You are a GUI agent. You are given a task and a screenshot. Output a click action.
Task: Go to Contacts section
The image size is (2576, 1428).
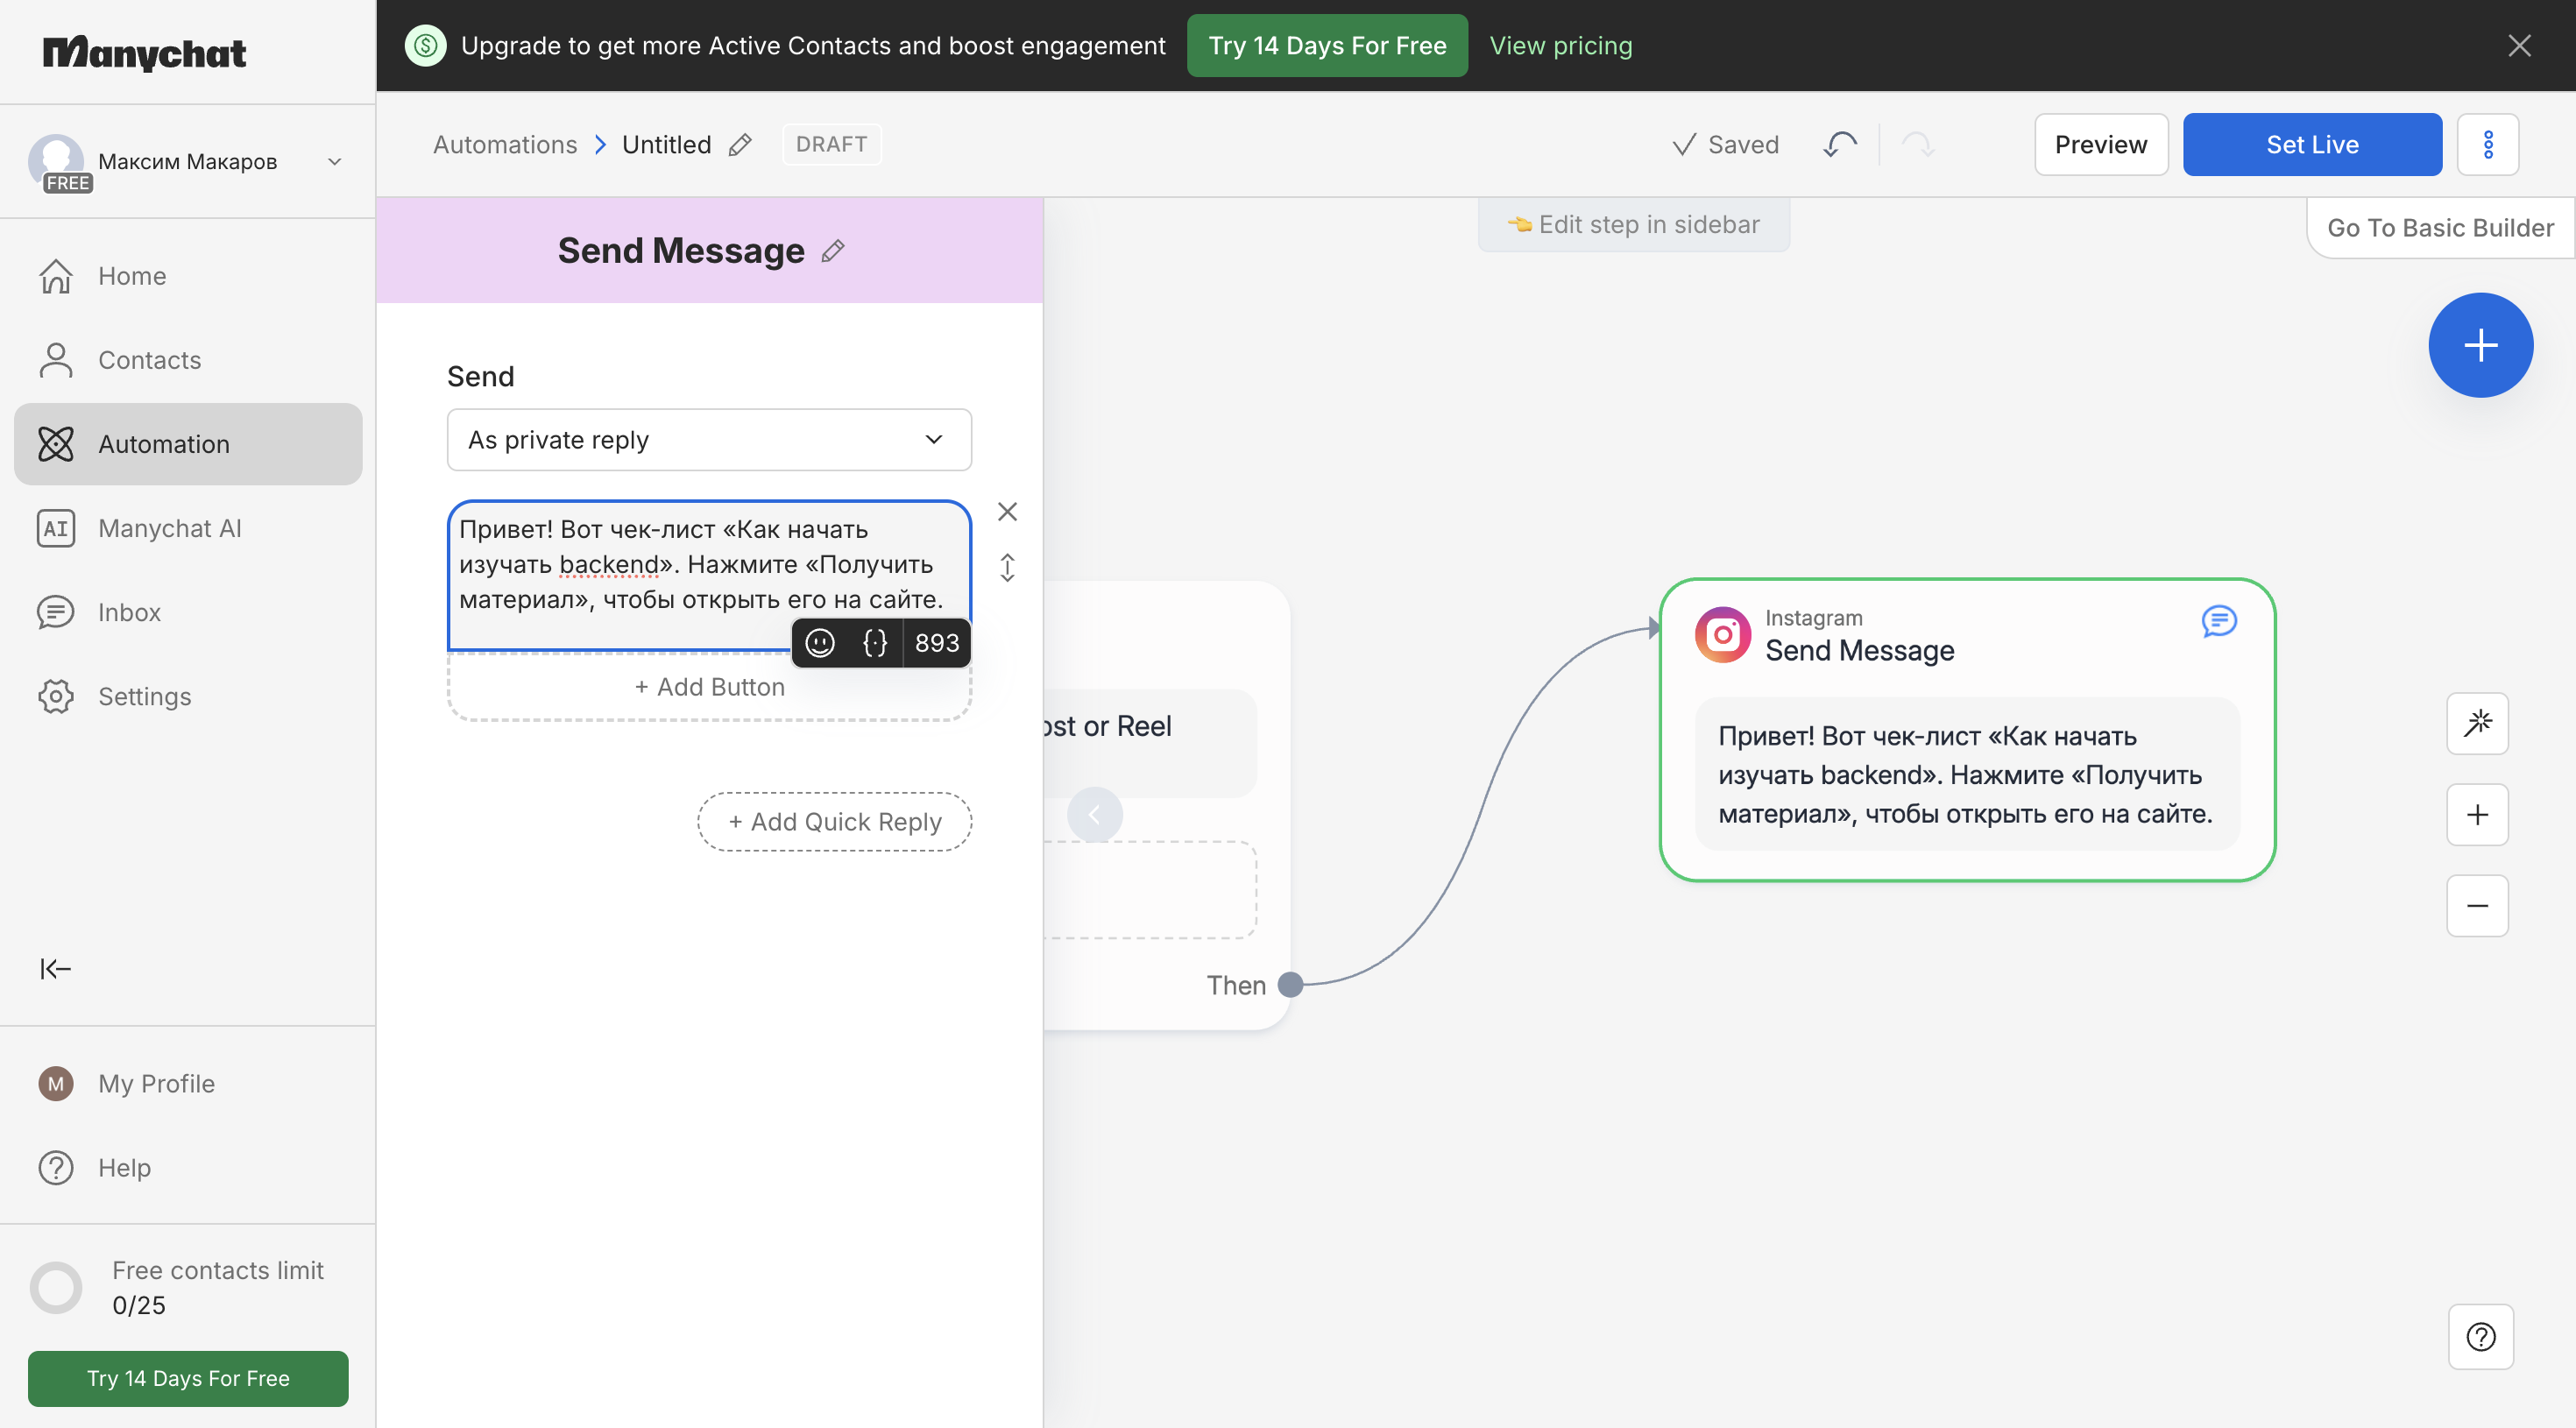point(188,360)
